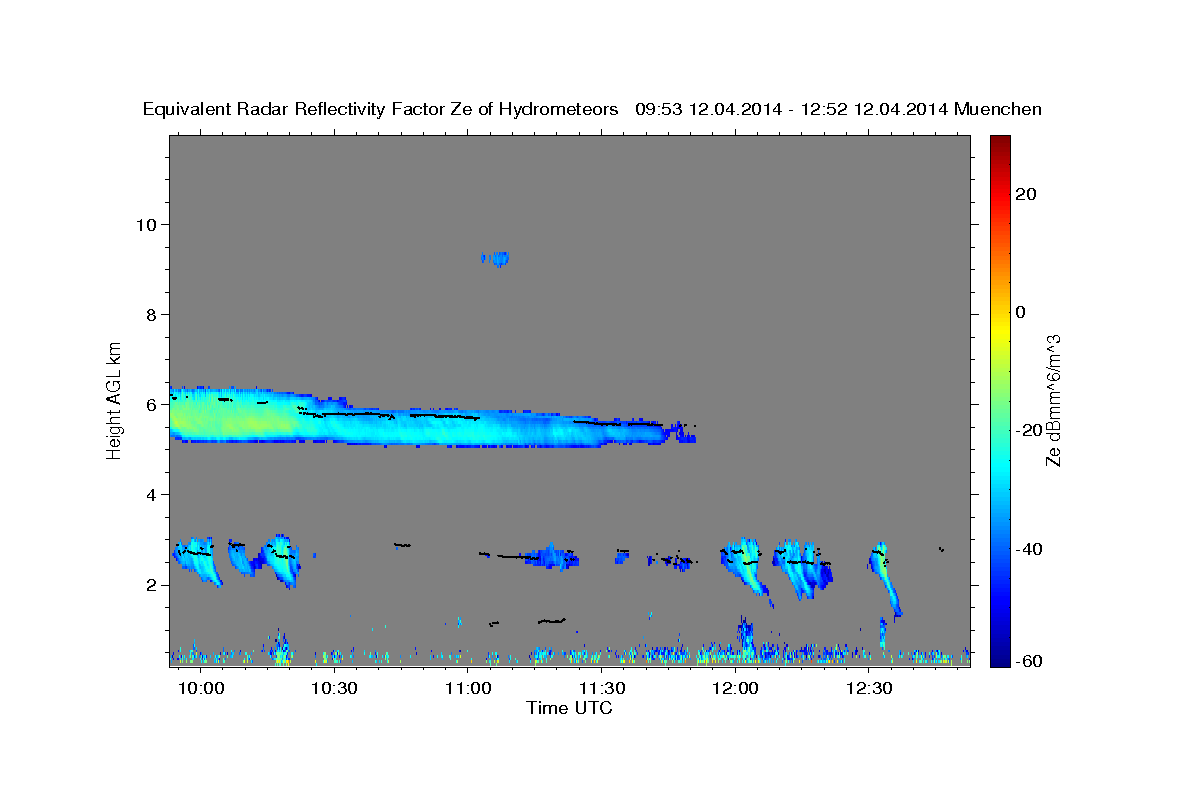
Task: Click the "12:00" time tick label
Action: [x=736, y=689]
